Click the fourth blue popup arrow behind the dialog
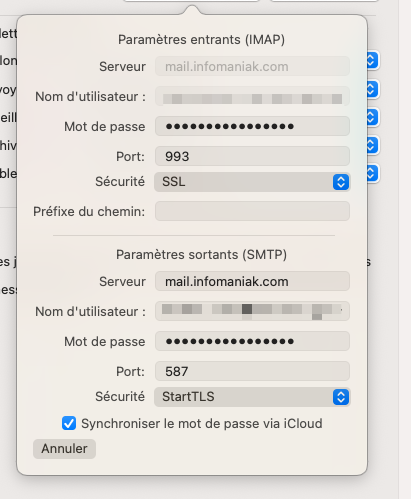Image resolution: width=411 pixels, height=499 pixels. tap(373, 145)
